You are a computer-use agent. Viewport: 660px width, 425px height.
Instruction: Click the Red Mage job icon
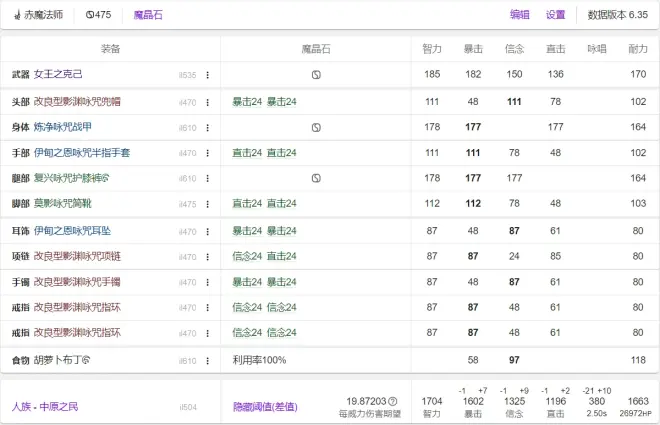[17, 15]
